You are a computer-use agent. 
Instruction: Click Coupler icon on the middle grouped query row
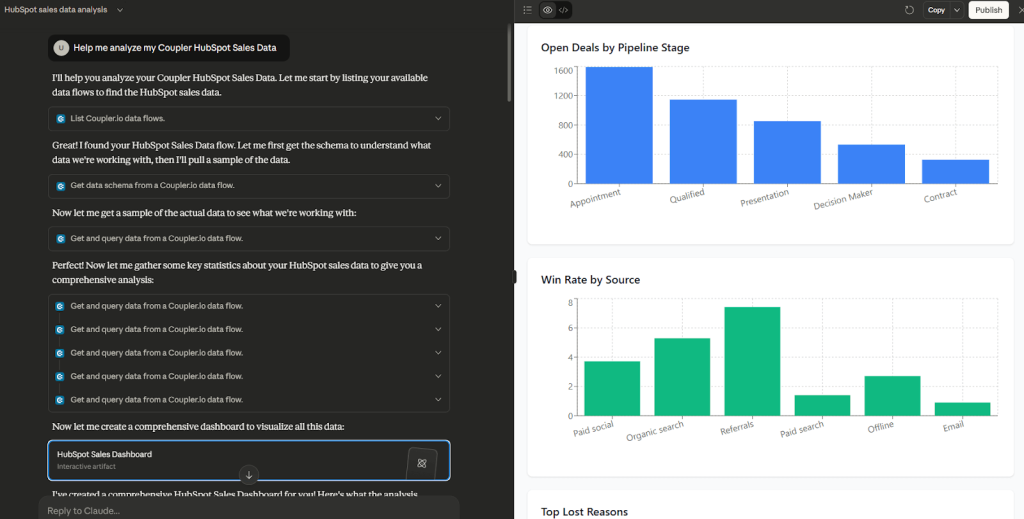pyautogui.click(x=60, y=353)
